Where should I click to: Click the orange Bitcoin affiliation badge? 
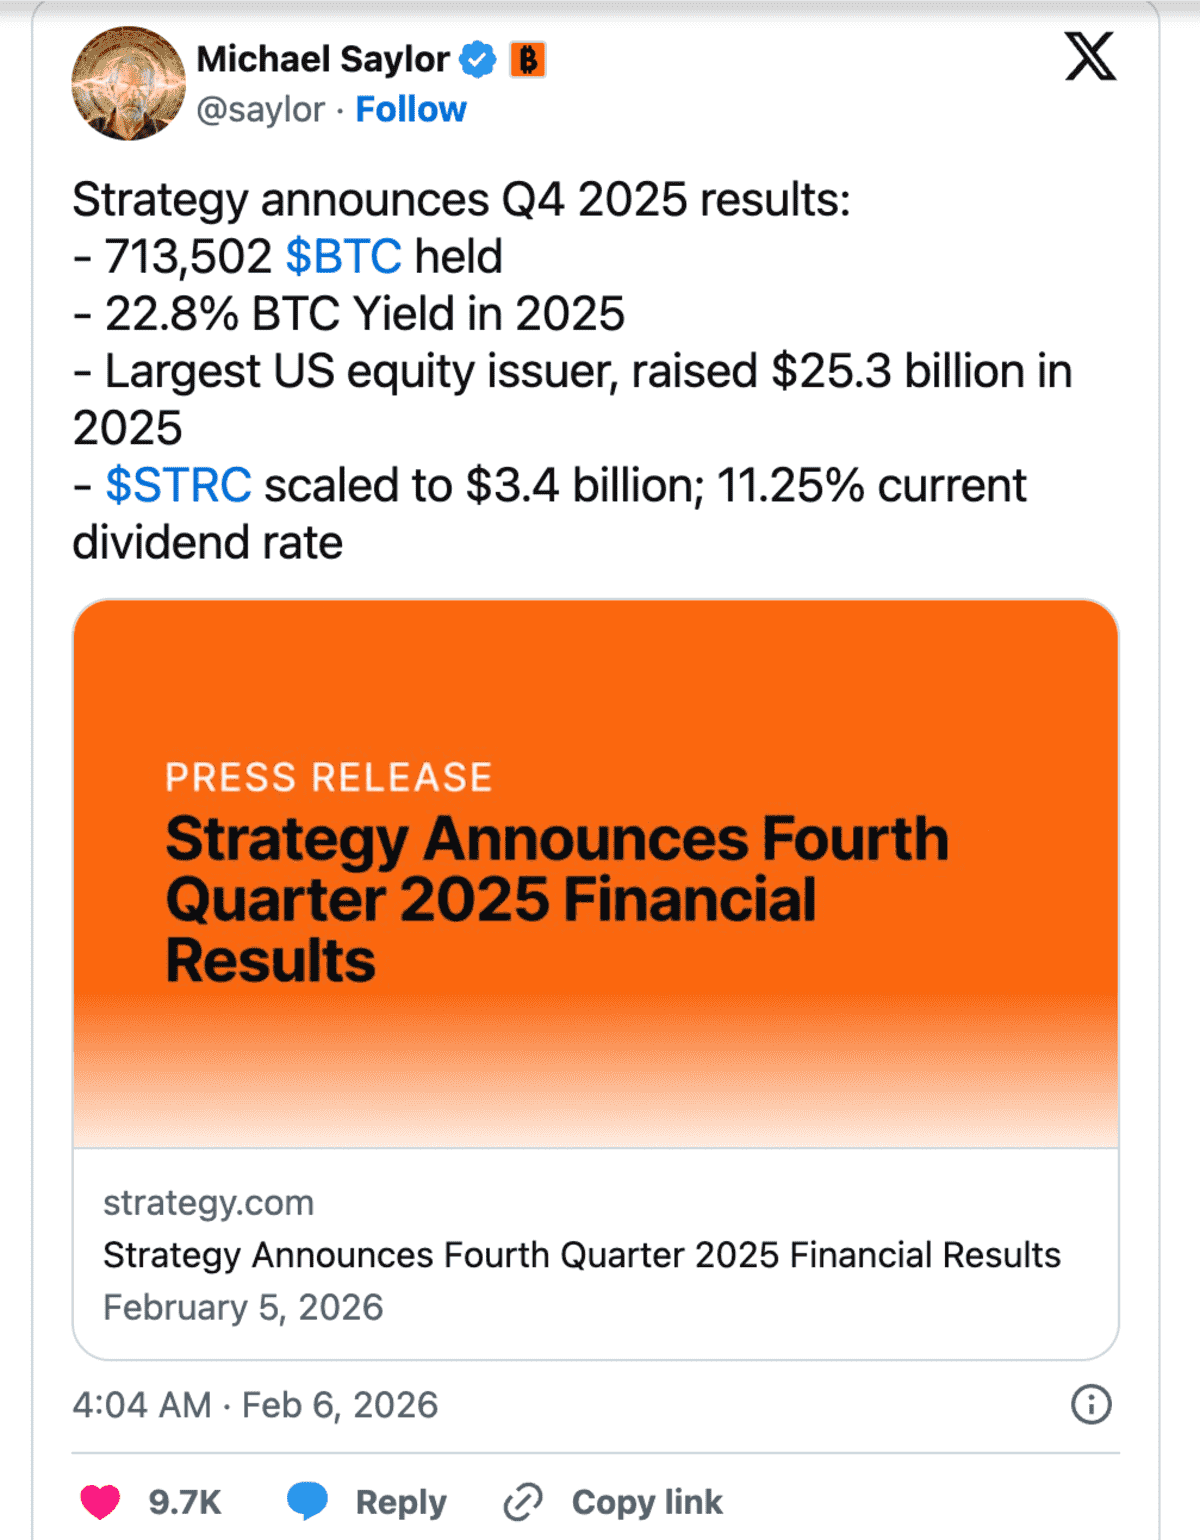(528, 60)
